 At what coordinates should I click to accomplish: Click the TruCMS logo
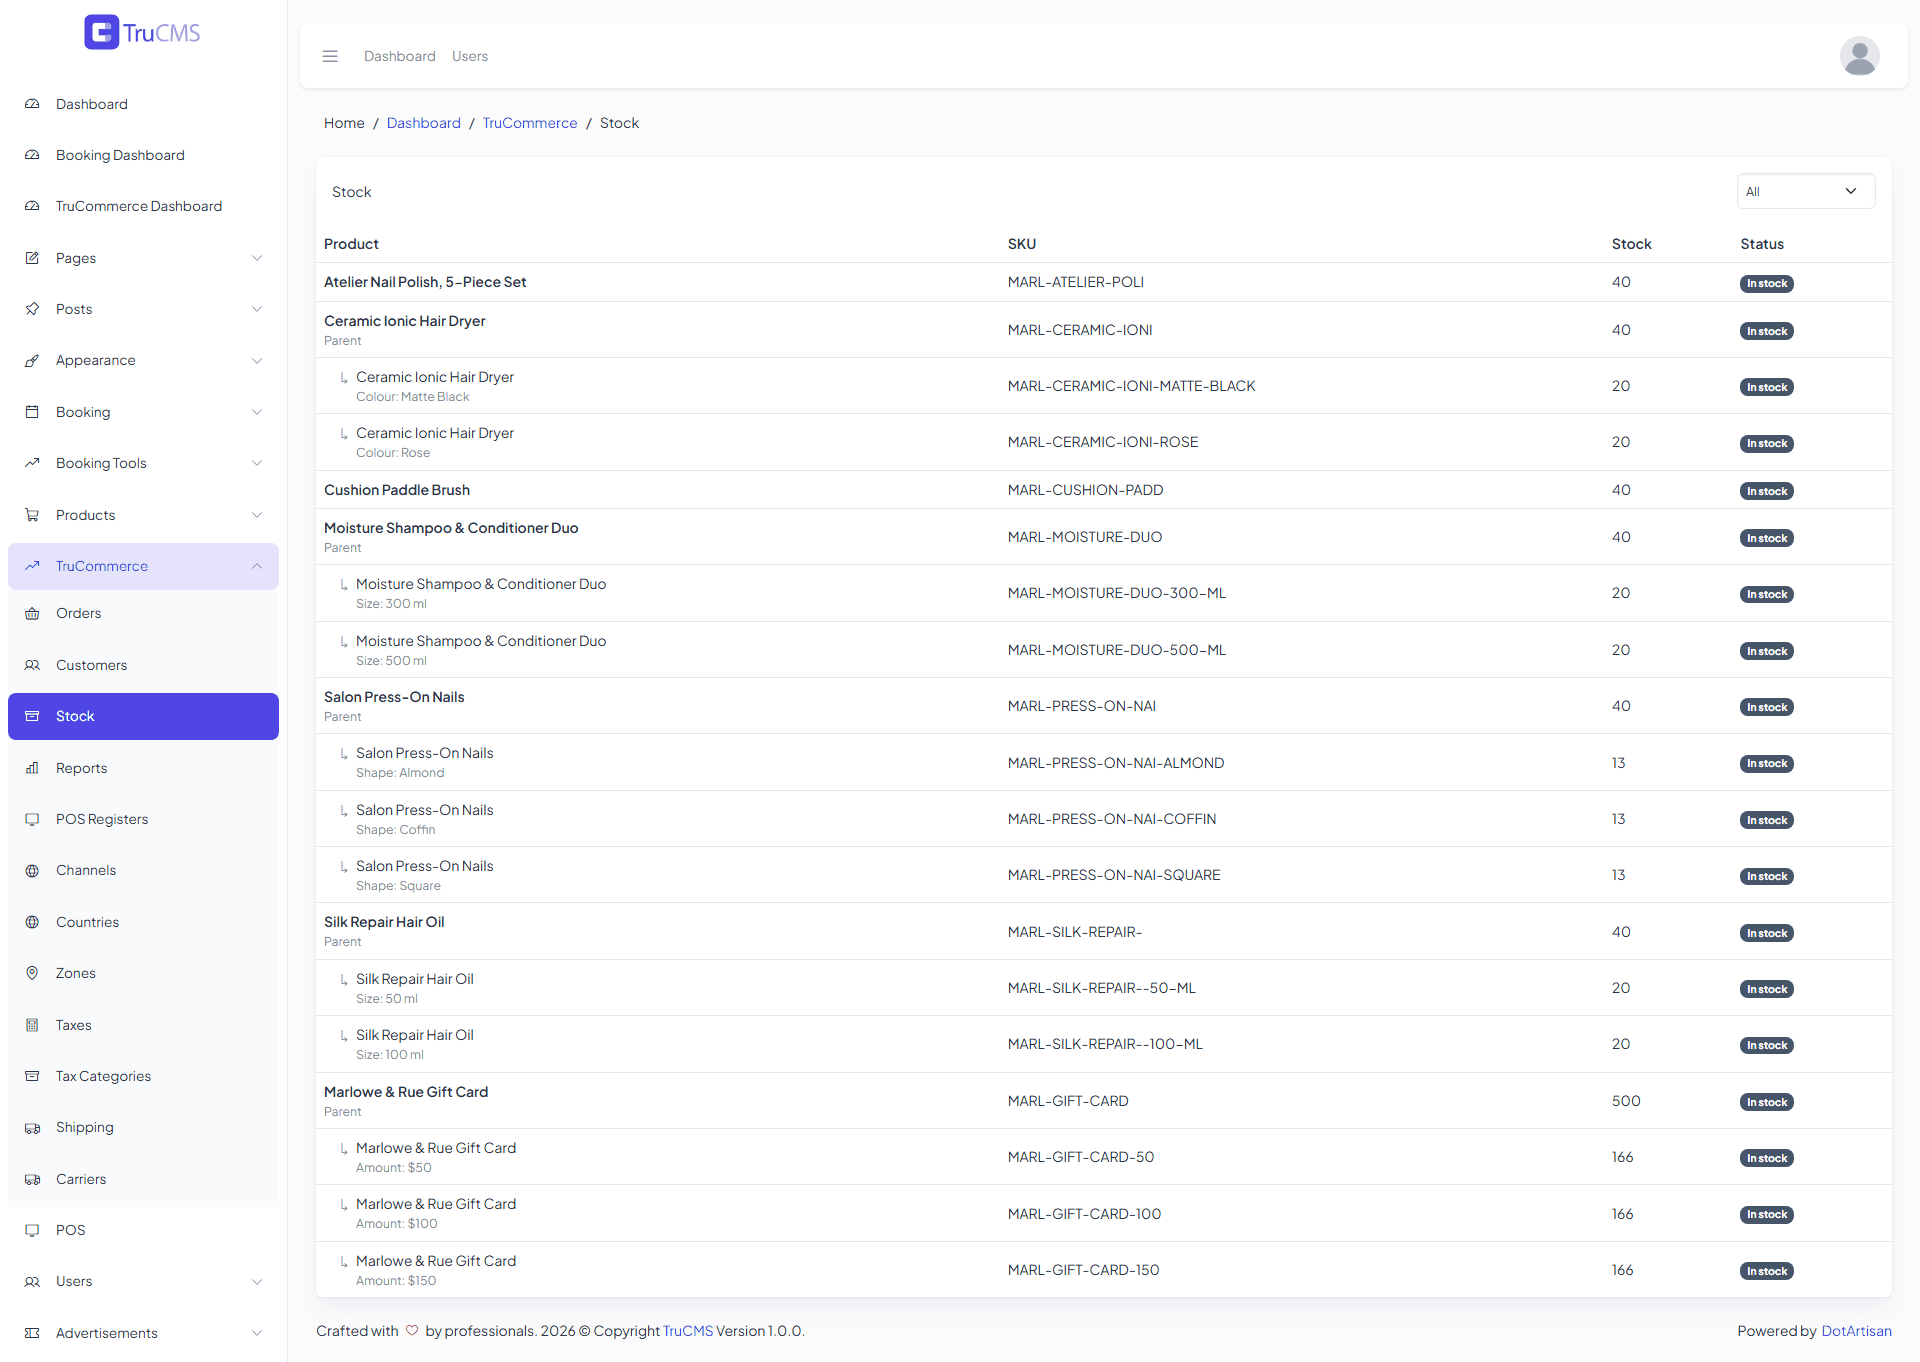pos(142,33)
